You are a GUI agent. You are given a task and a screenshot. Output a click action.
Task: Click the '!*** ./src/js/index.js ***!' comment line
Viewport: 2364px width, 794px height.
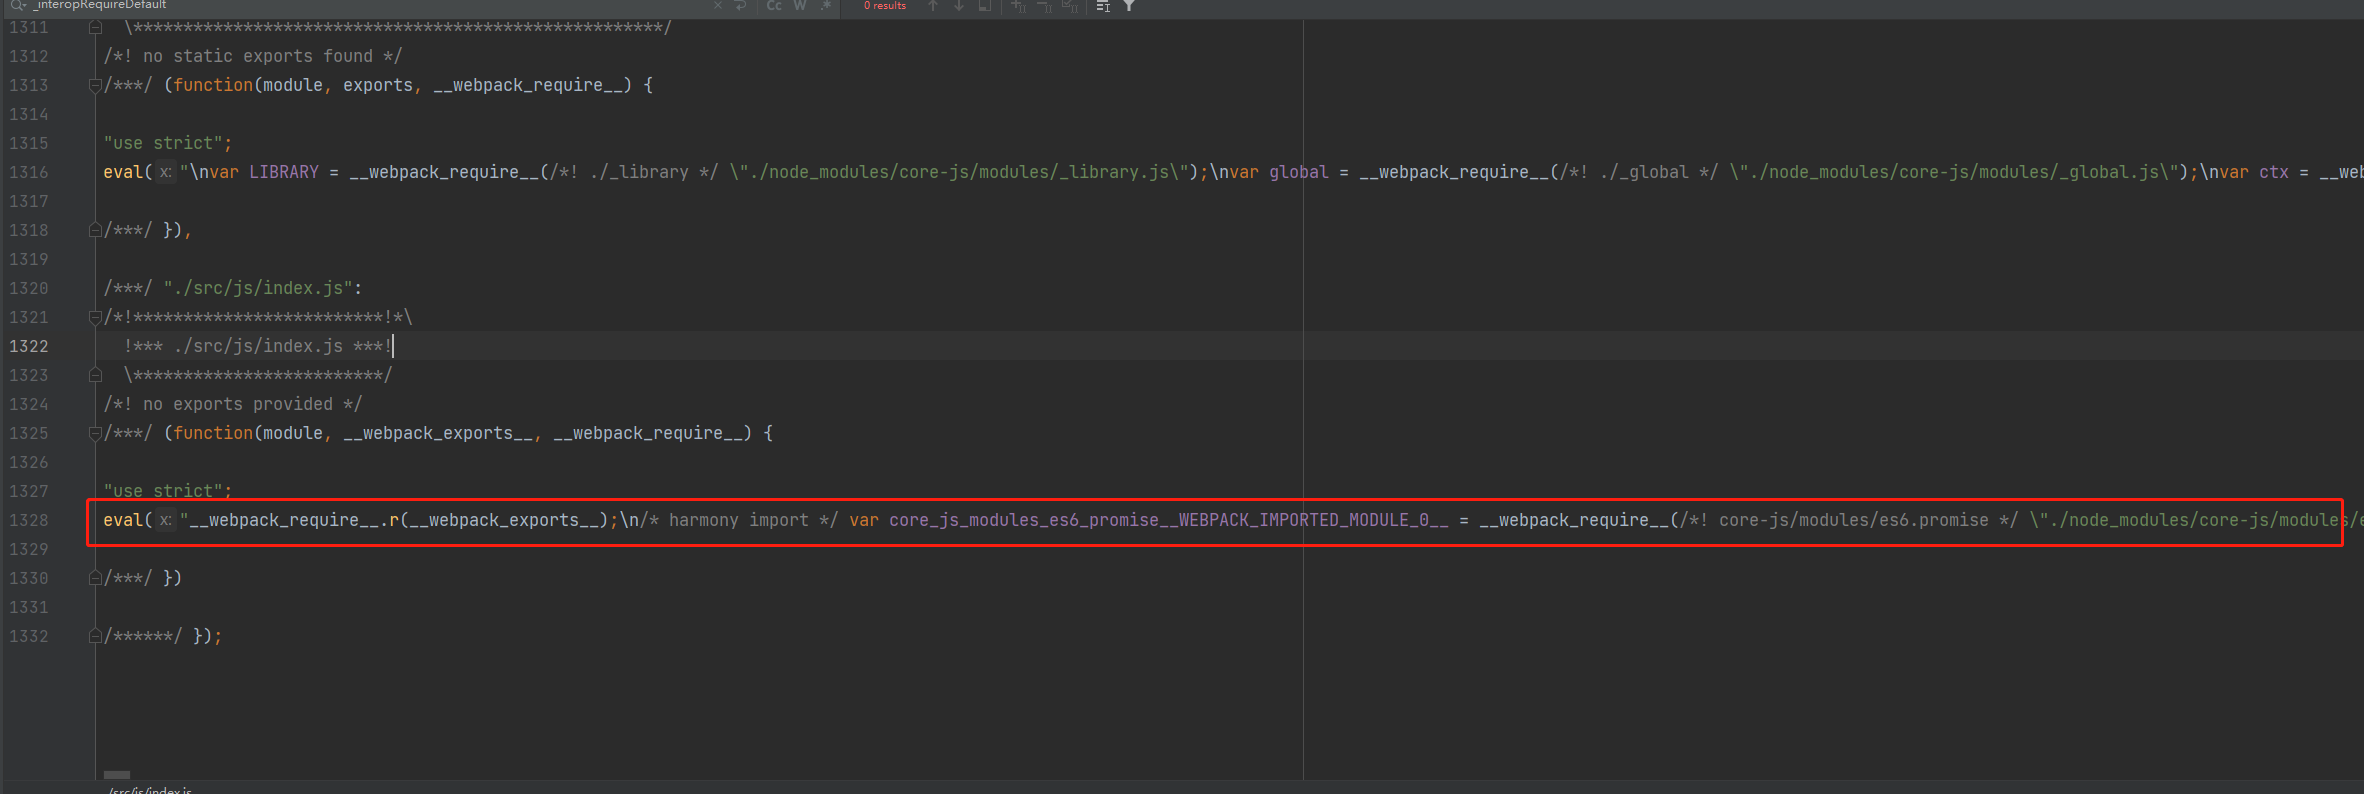click(258, 346)
